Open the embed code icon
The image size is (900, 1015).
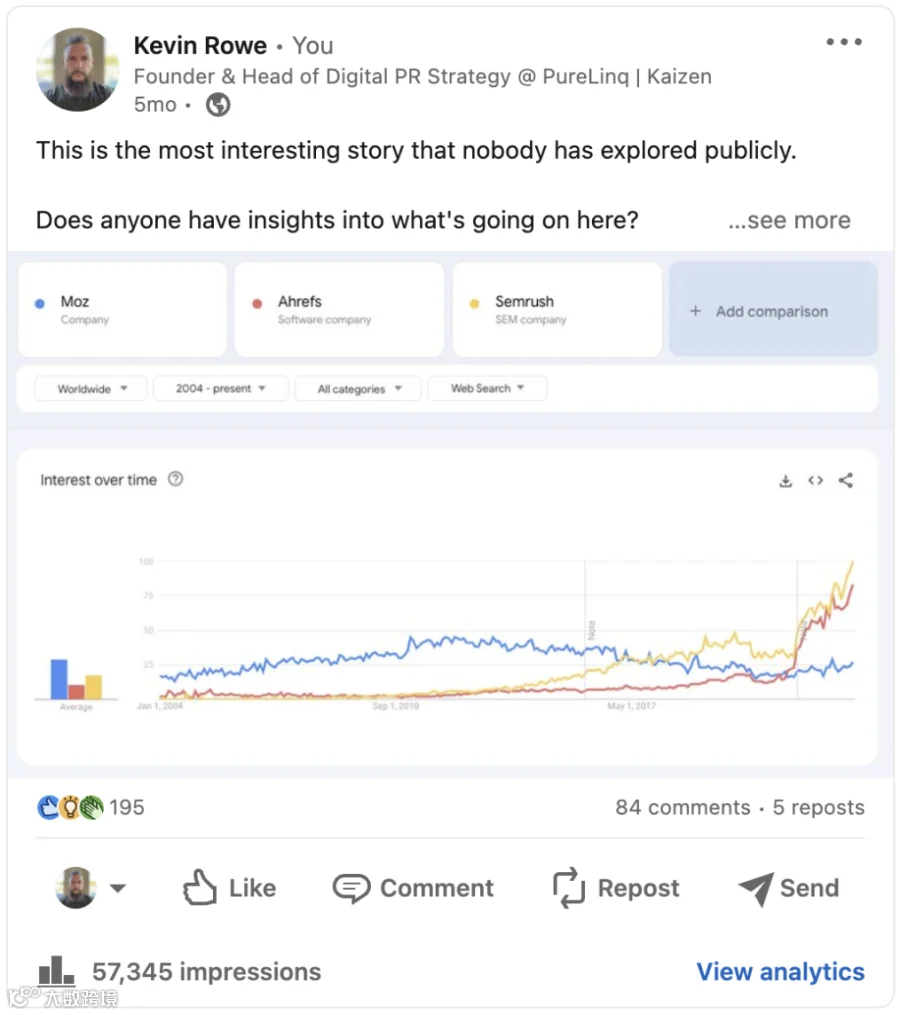coord(816,480)
